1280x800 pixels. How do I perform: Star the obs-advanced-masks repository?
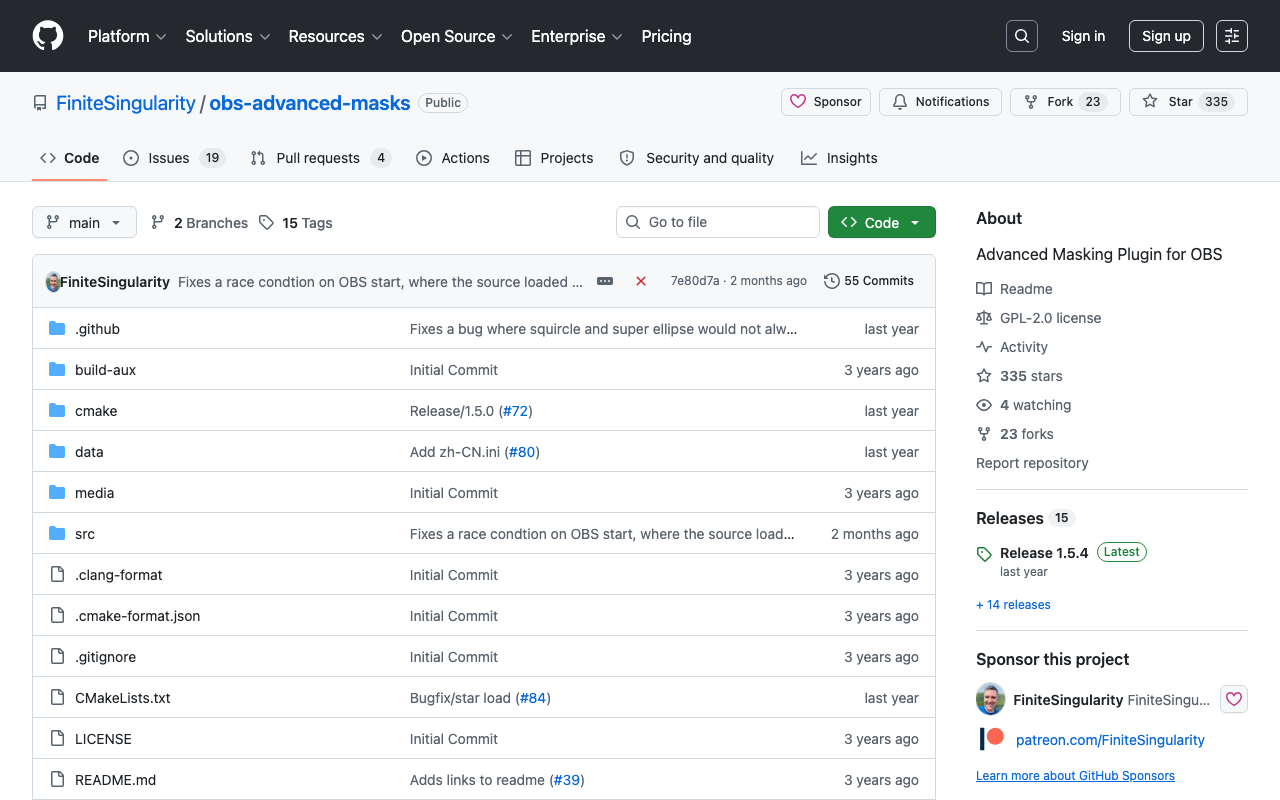point(1188,102)
